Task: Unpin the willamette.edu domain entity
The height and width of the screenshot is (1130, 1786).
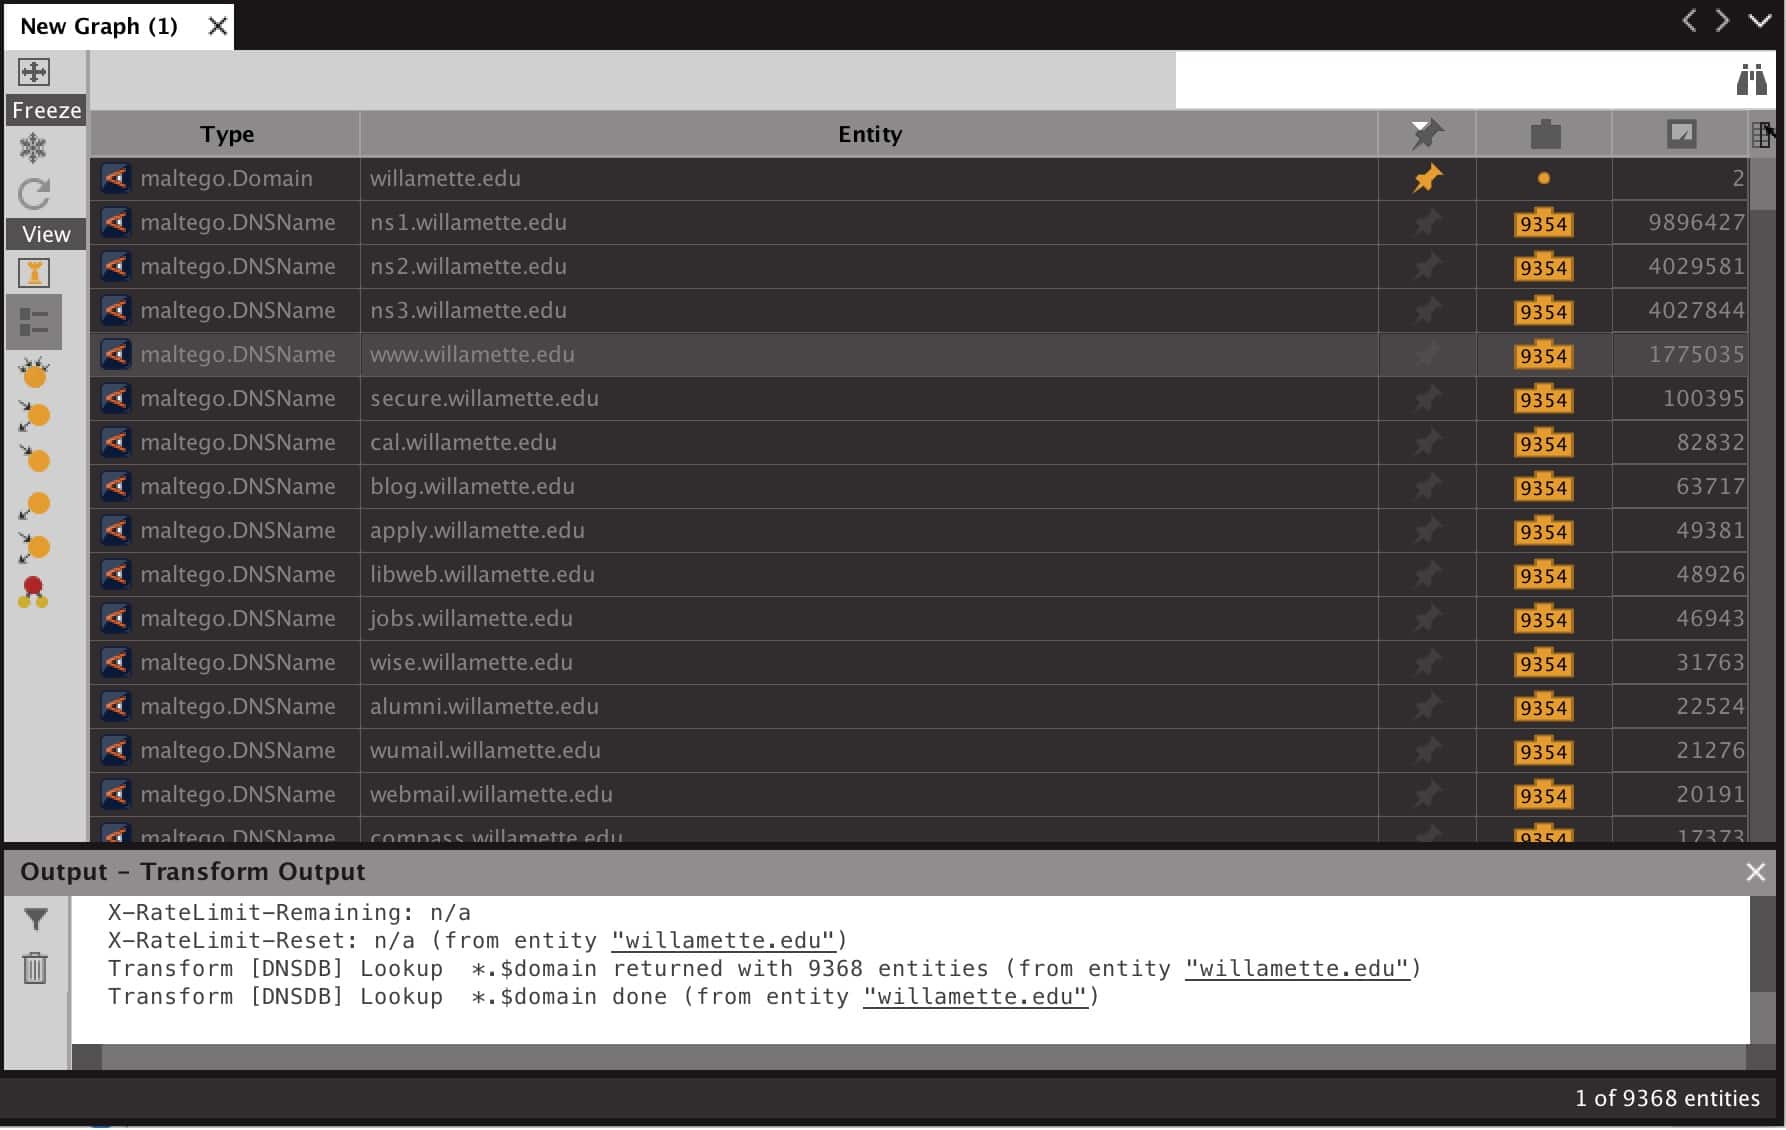Action: point(1427,178)
